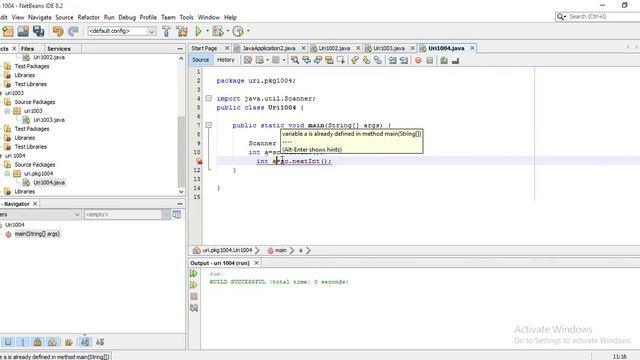
Task: Click Find Next Occurrence icon
Action: click(318, 60)
